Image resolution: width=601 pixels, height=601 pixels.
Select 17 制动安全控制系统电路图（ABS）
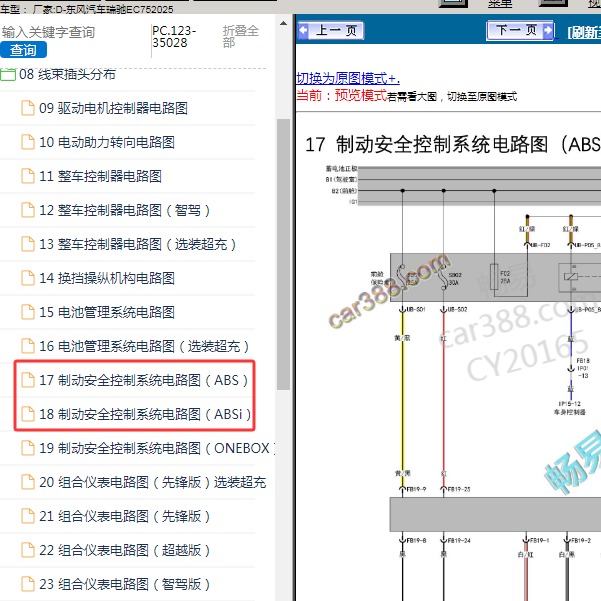click(x=144, y=380)
